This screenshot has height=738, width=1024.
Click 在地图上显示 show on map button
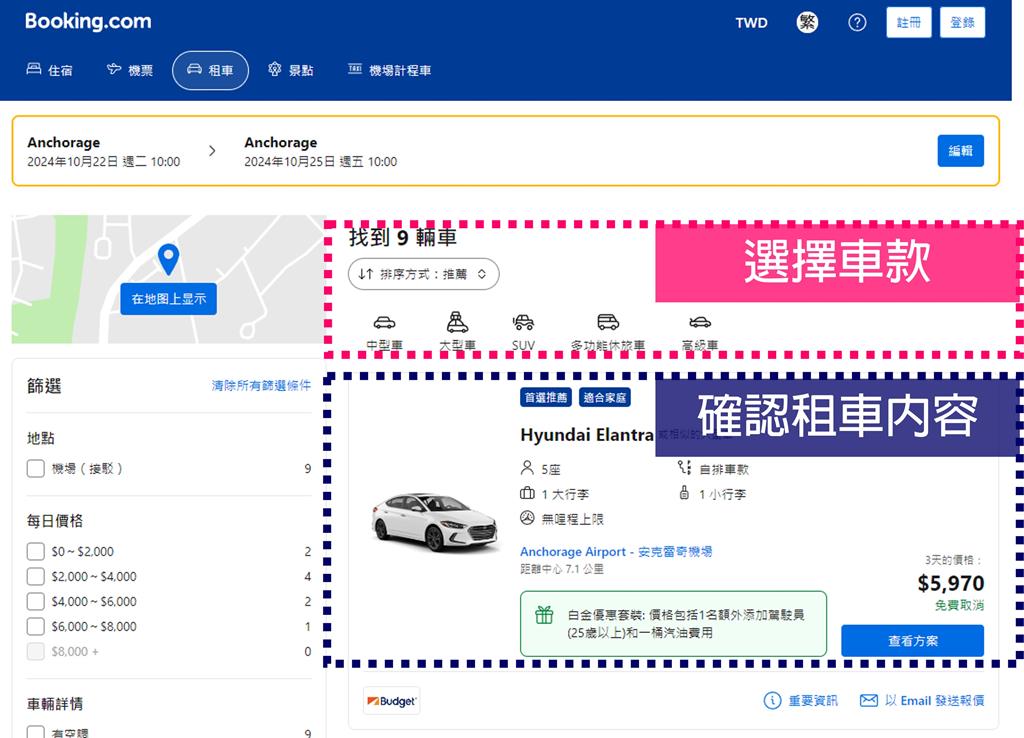click(168, 299)
